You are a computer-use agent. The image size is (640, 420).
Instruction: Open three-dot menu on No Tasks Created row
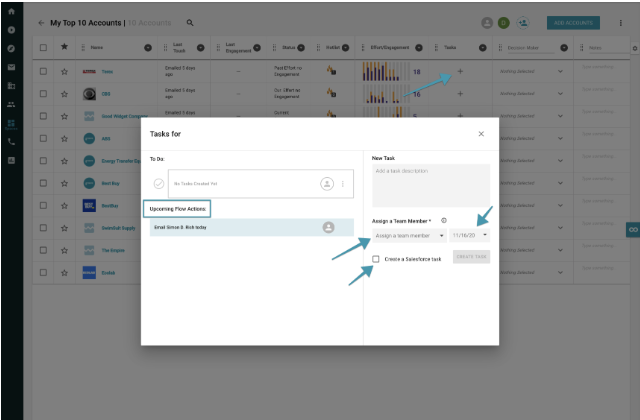point(342,184)
